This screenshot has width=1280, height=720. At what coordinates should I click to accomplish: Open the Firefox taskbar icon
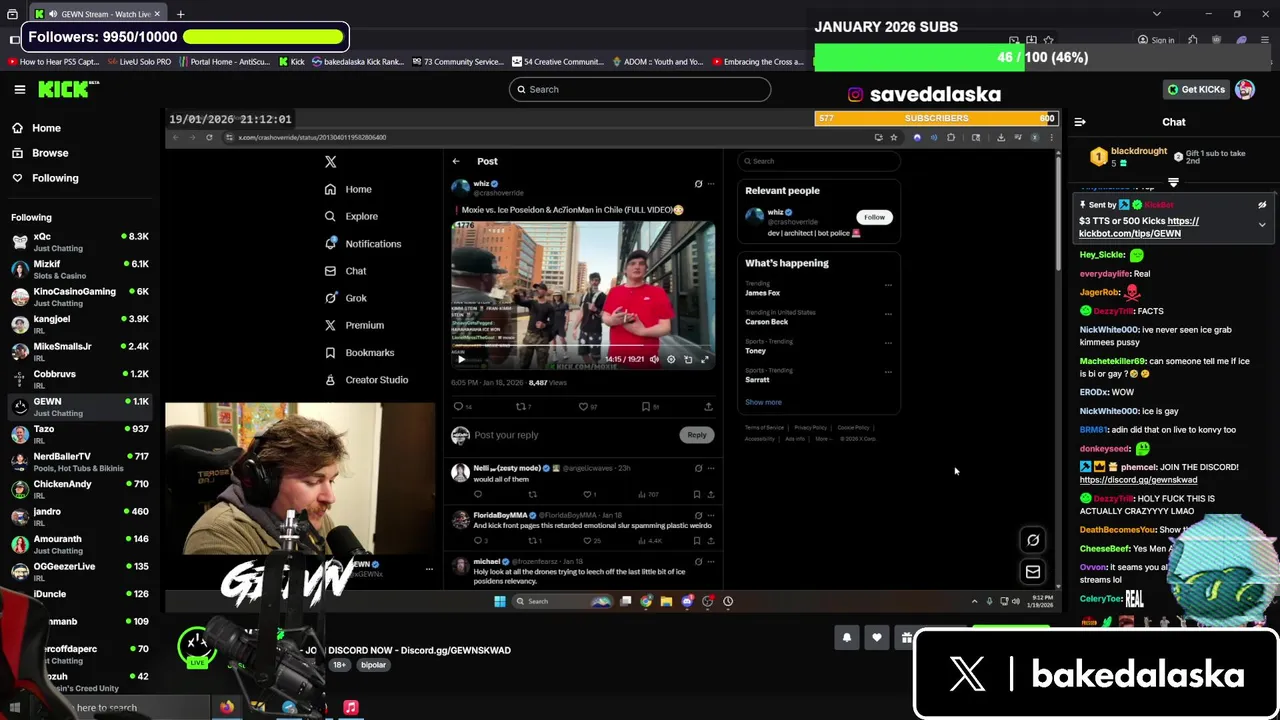tap(227, 707)
